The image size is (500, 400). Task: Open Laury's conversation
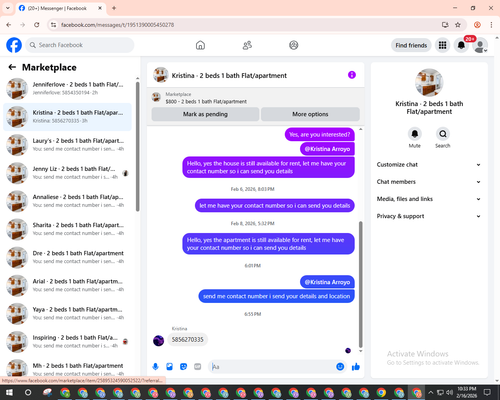click(68, 145)
